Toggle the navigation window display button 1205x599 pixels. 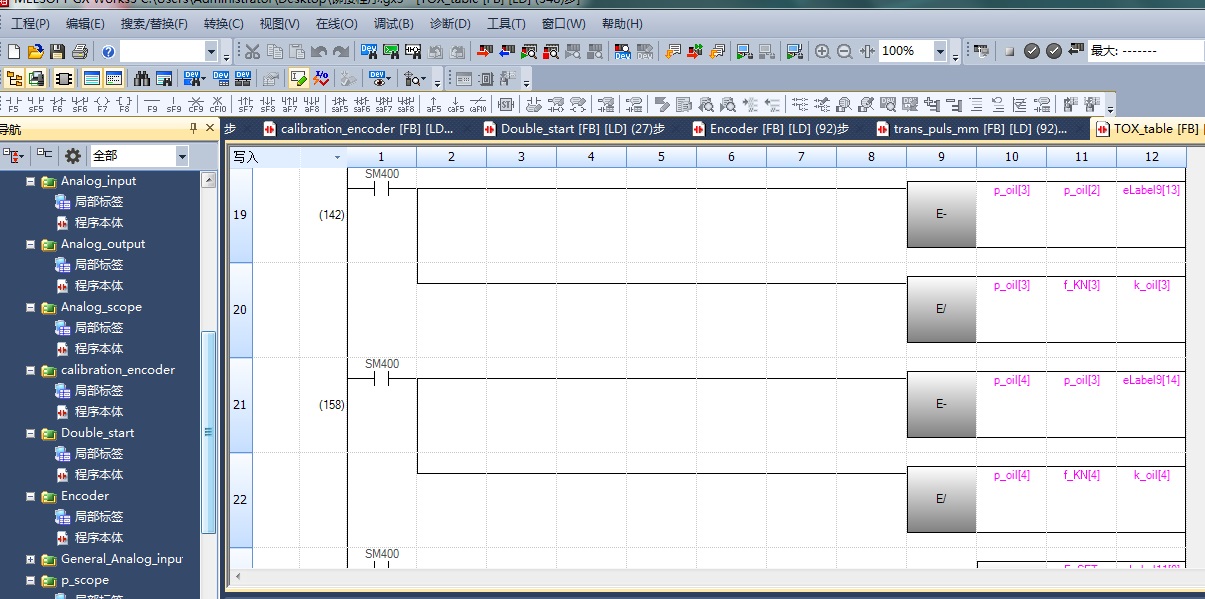tap(14, 78)
